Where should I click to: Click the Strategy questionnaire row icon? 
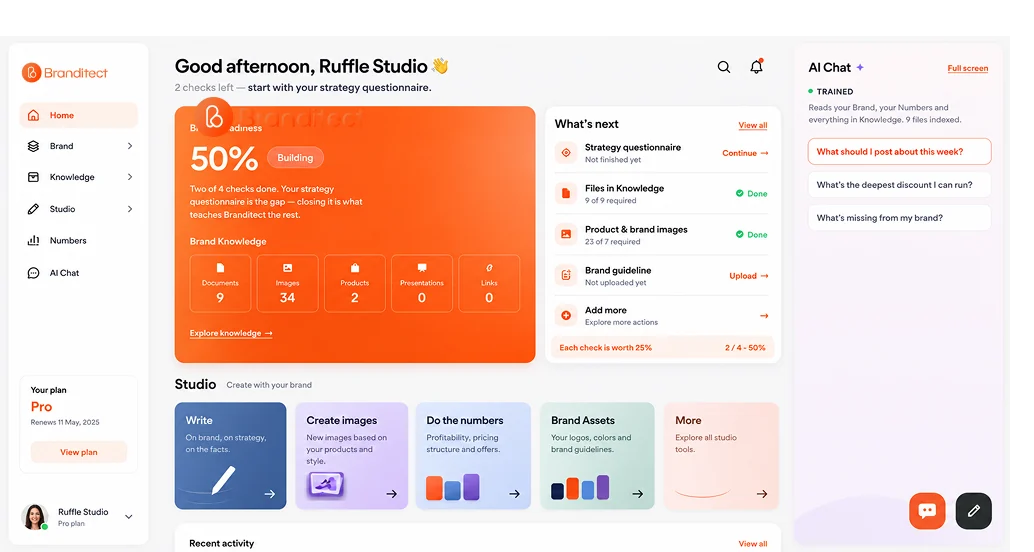[566, 153]
